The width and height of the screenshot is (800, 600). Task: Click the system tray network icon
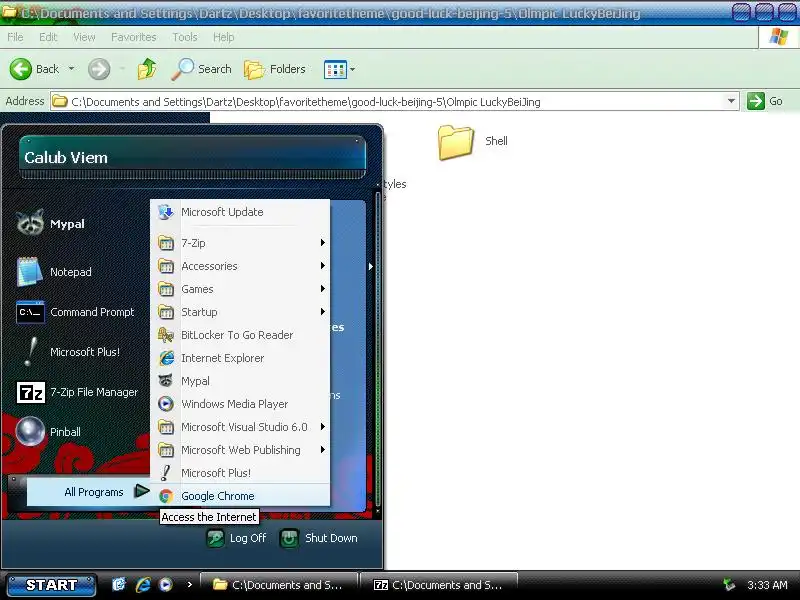[729, 585]
